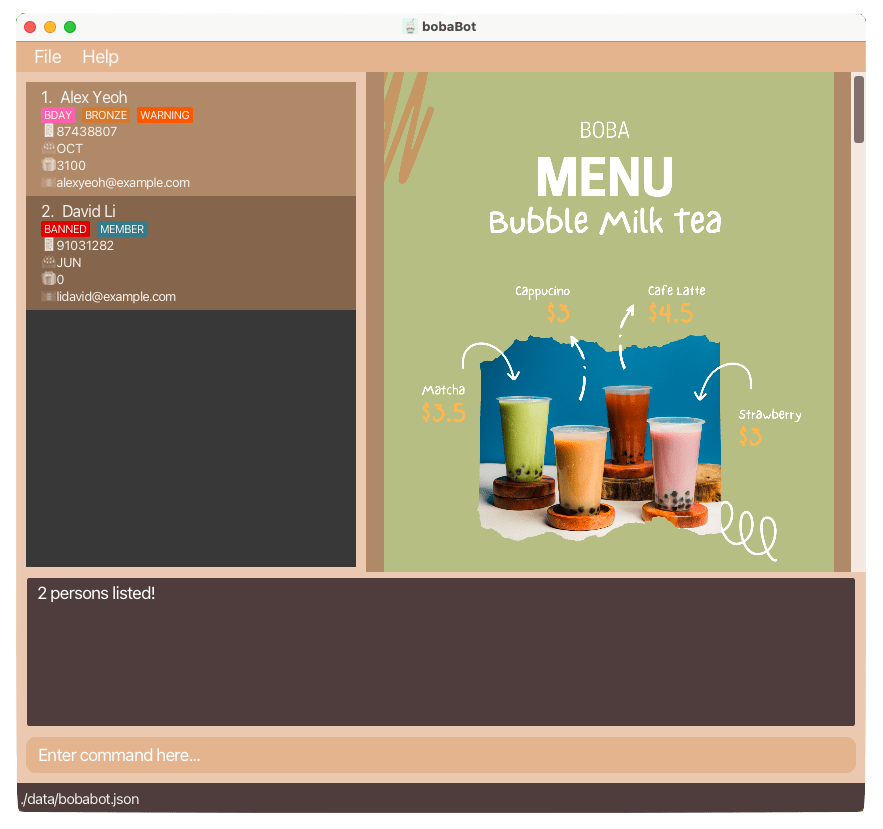Click the BRONZE tag on Alex Yeoh
Image resolution: width=883 pixels, height=829 pixels.
tap(105, 115)
